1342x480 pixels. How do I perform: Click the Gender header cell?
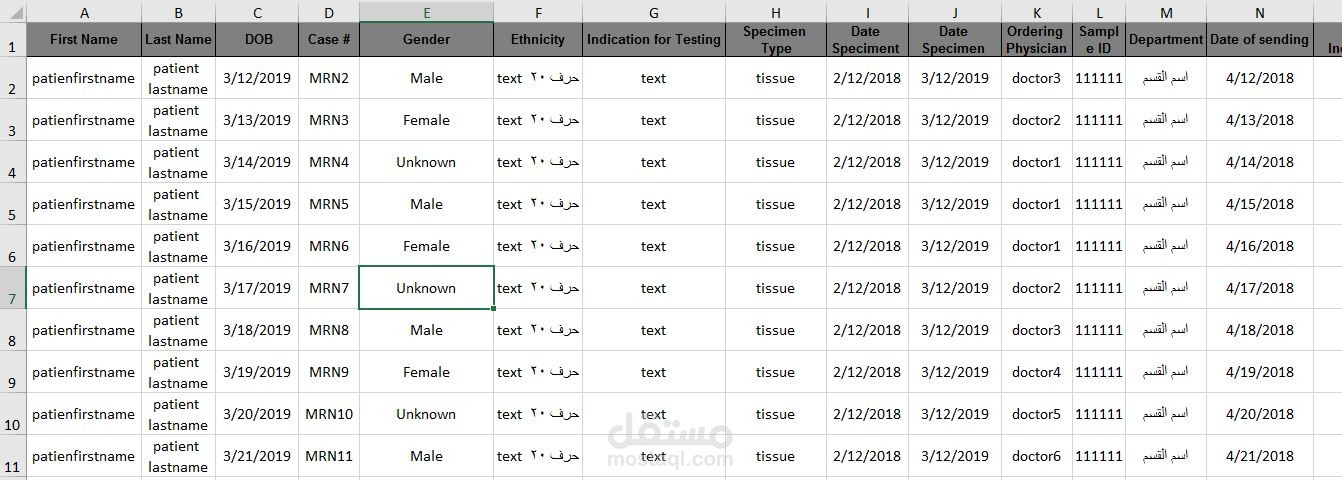click(x=426, y=40)
